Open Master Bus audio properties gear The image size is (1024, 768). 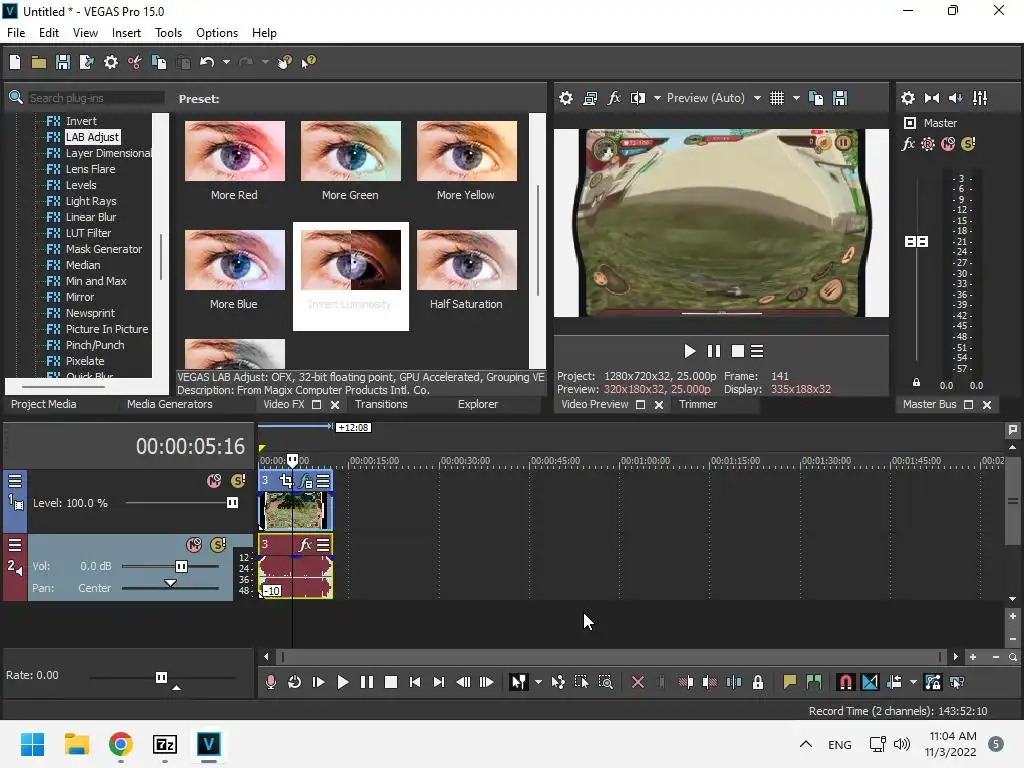(x=908, y=98)
